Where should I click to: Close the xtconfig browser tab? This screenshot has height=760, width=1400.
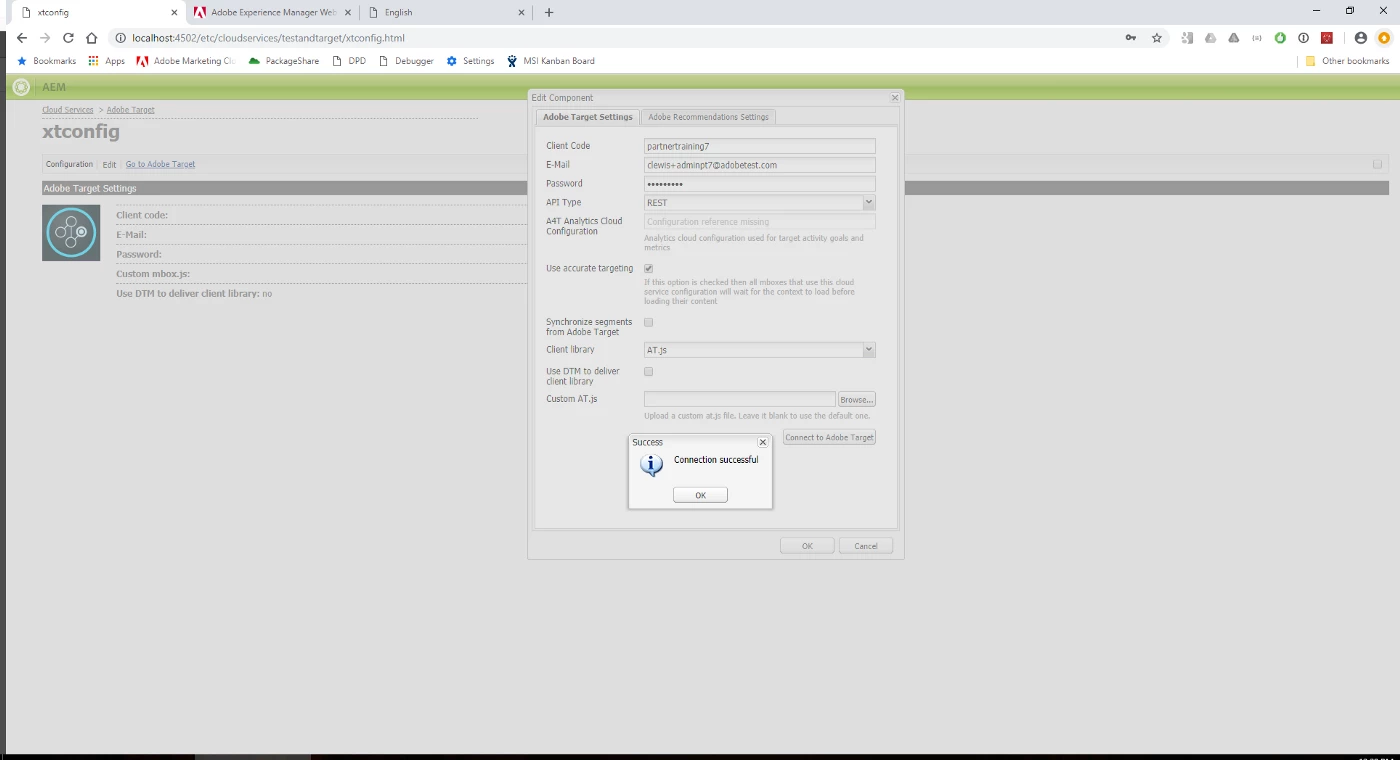tap(174, 13)
